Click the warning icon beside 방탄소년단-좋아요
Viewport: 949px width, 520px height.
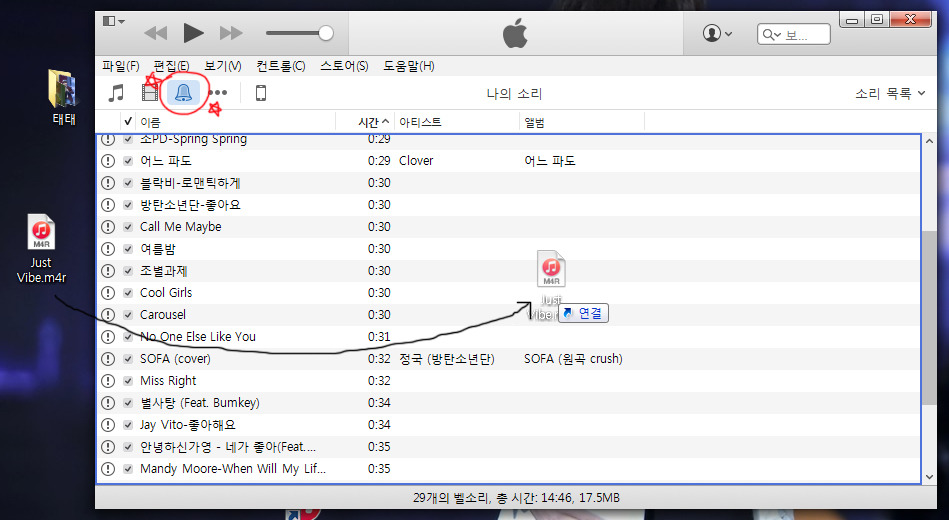click(x=108, y=205)
